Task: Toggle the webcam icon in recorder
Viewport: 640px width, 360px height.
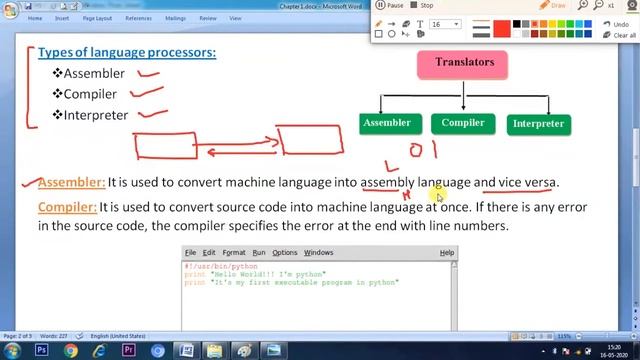Action: [632, 5]
